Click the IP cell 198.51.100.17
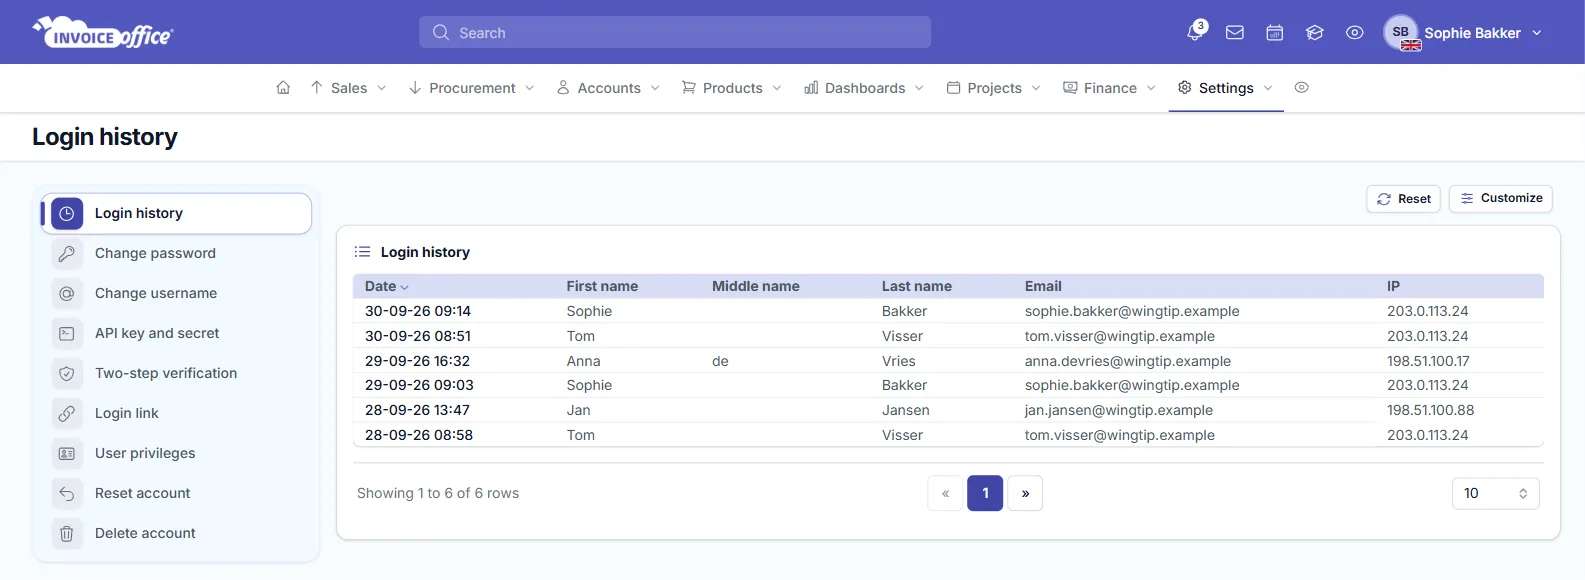The height and width of the screenshot is (580, 1585). pos(1428,361)
